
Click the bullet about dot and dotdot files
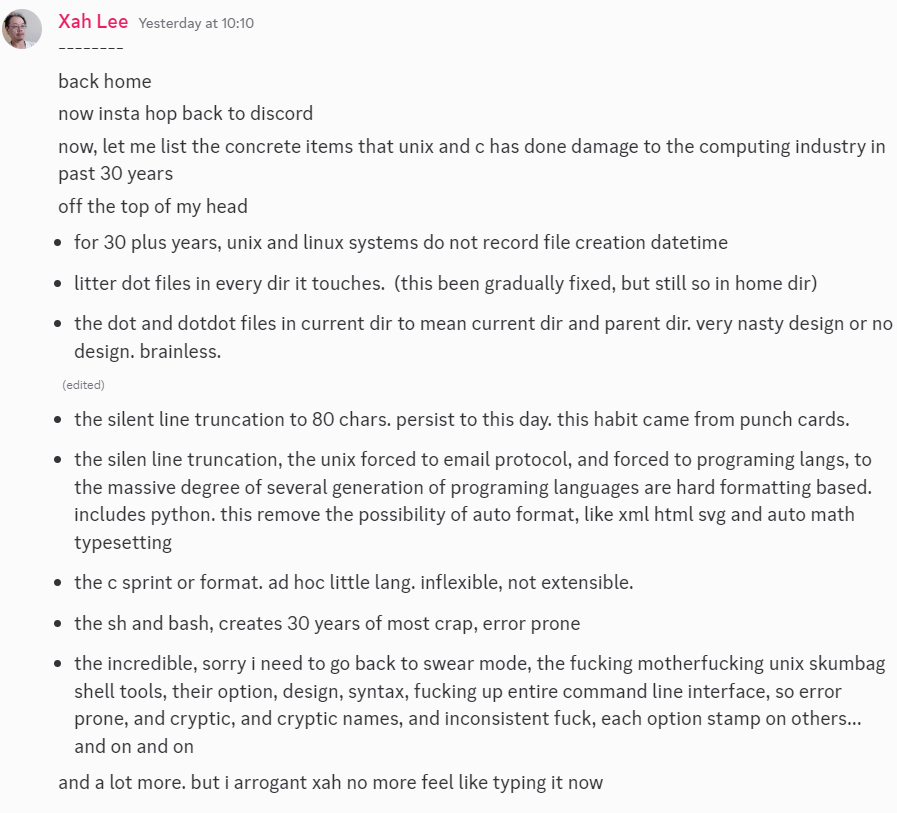click(x=480, y=324)
